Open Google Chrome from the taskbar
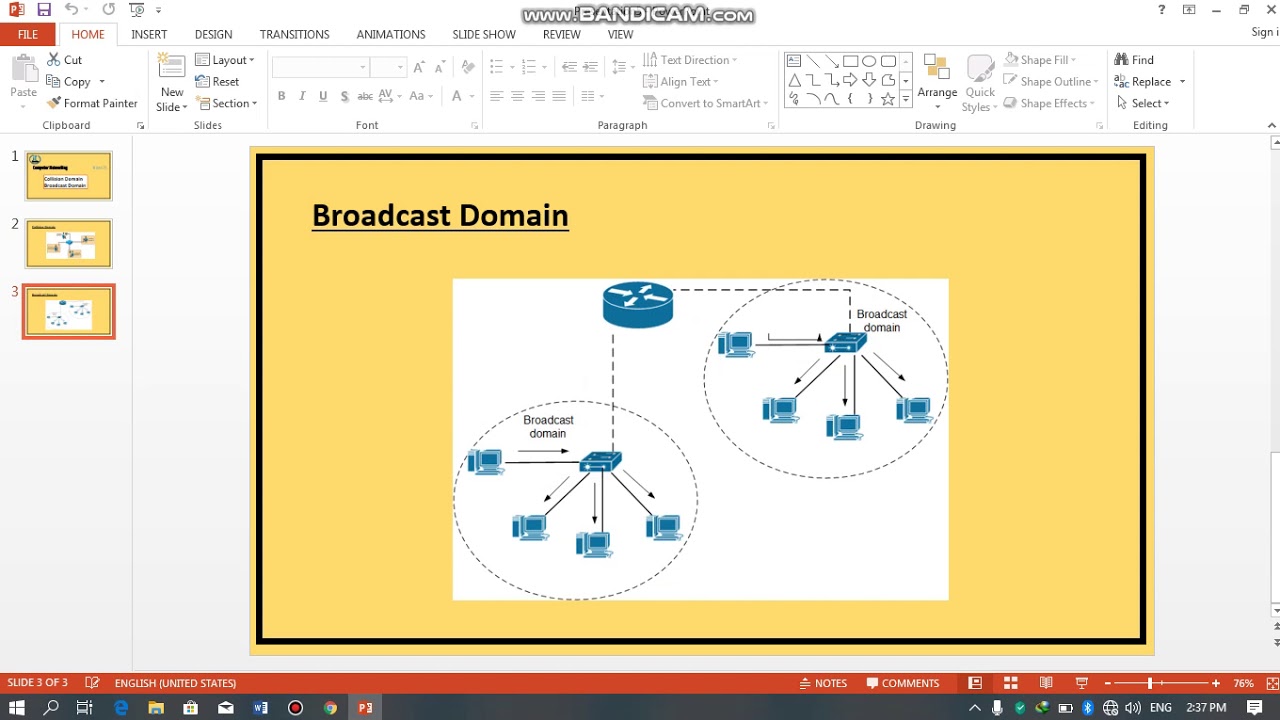Screen dimensions: 1280x720 (330, 708)
